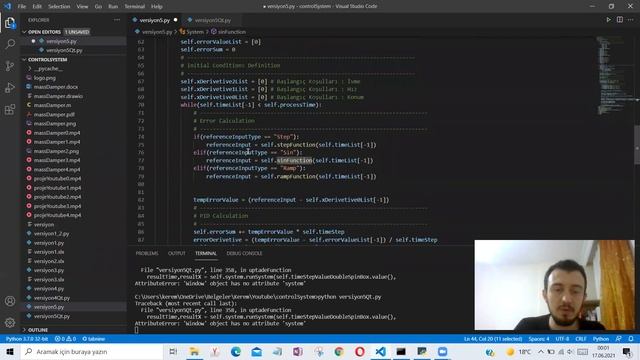Open notifications bell in status bar
This screenshot has width=640, height=360.
[631, 339]
